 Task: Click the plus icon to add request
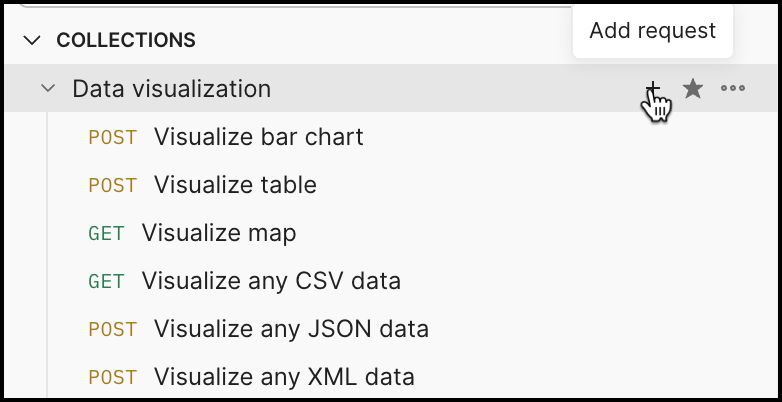[652, 90]
